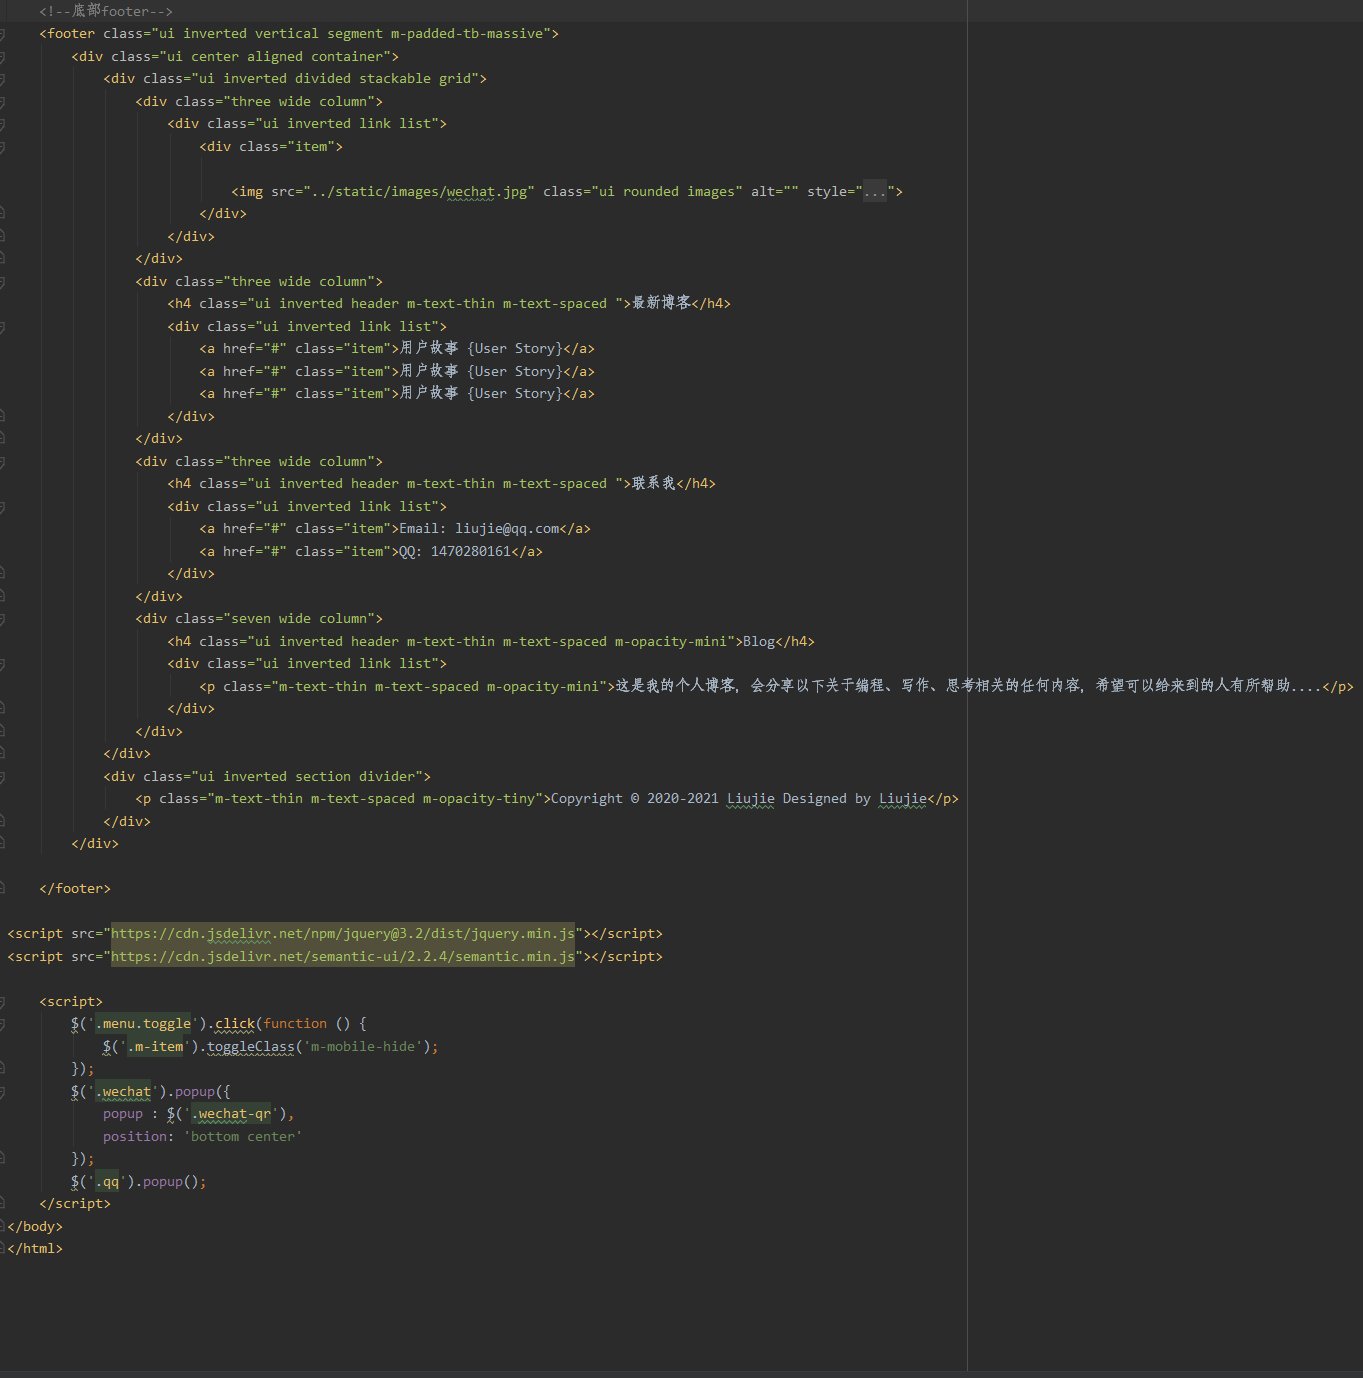
Task: Click the Copyright © 2020-2021 text
Action: click(634, 798)
